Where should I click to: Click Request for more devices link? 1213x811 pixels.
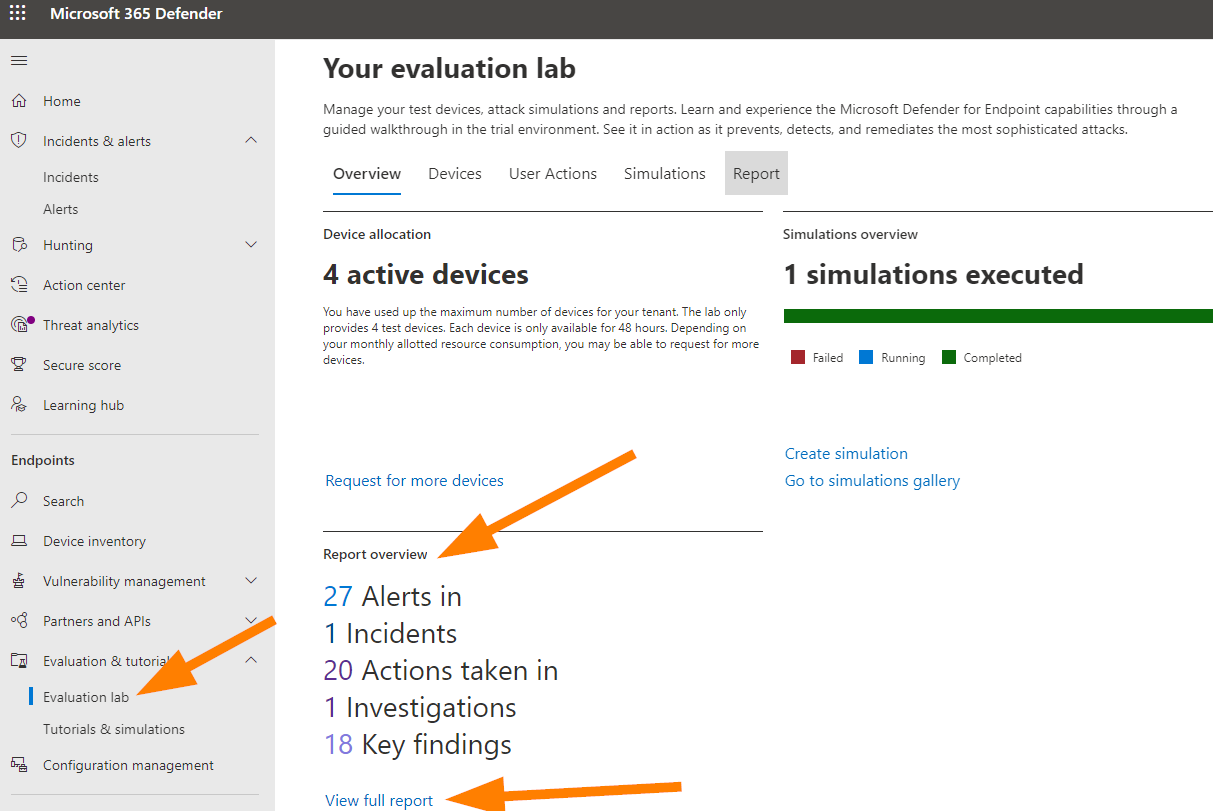pyautogui.click(x=414, y=480)
